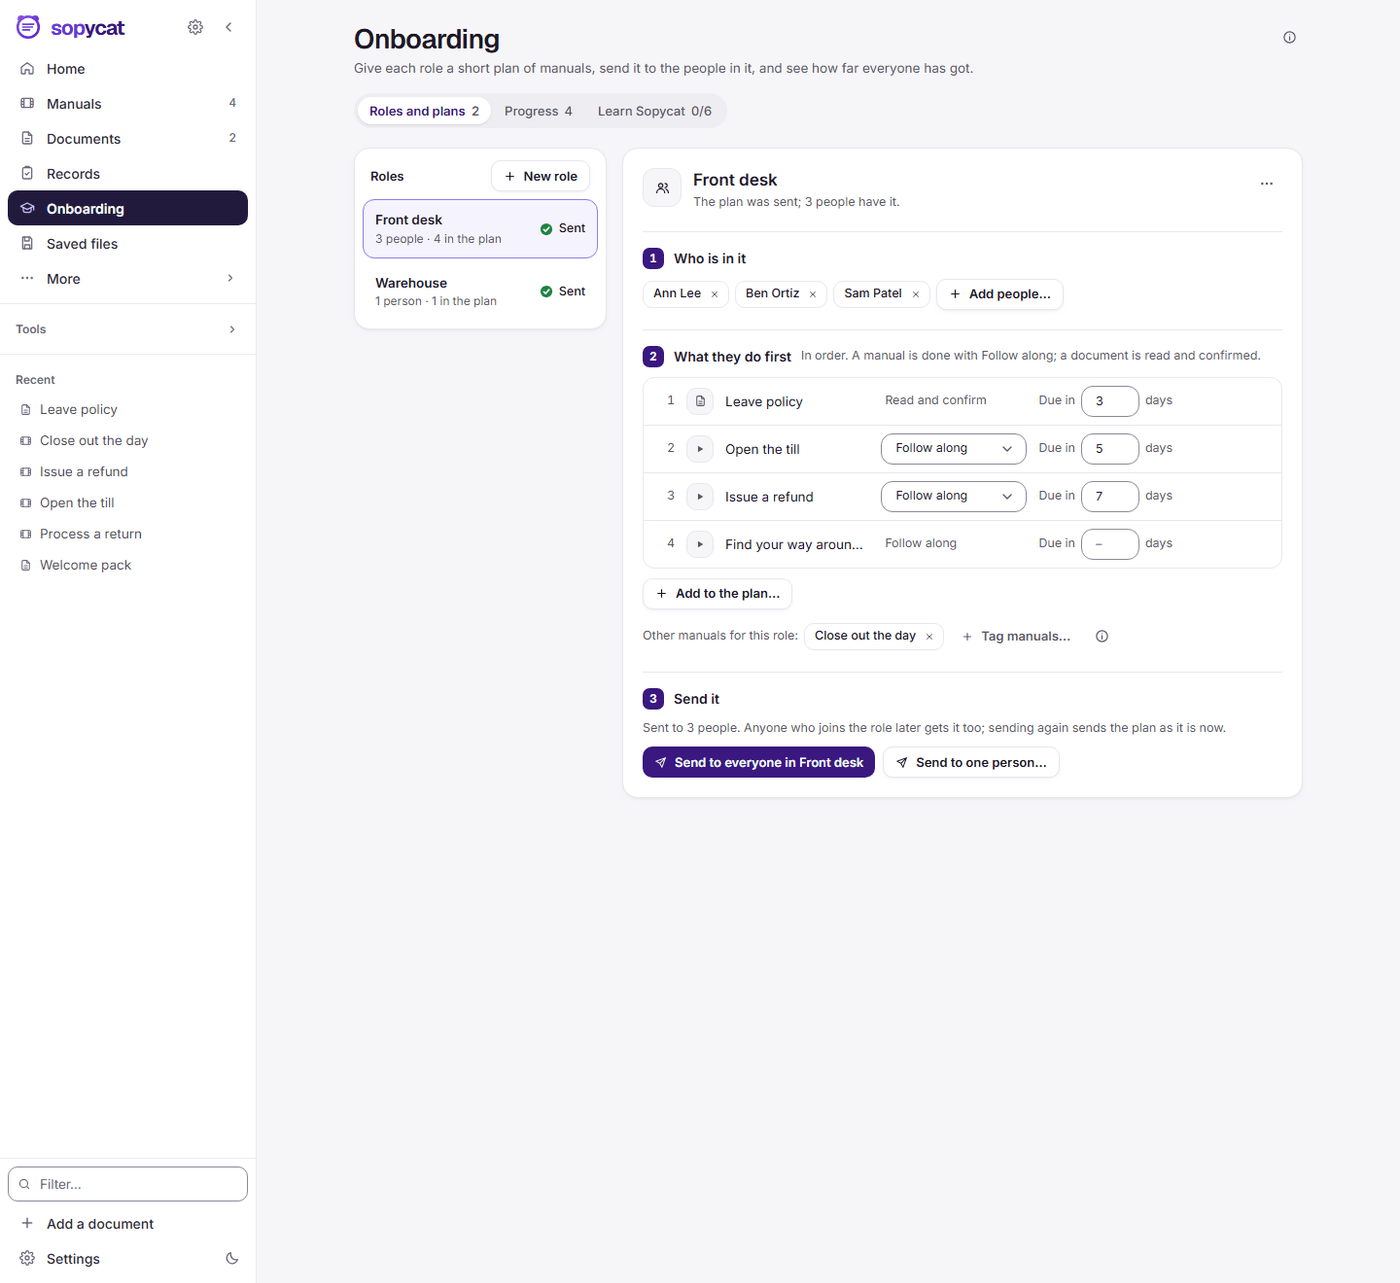Remove Ann Lee from the role
The width and height of the screenshot is (1400, 1283).
(x=714, y=294)
